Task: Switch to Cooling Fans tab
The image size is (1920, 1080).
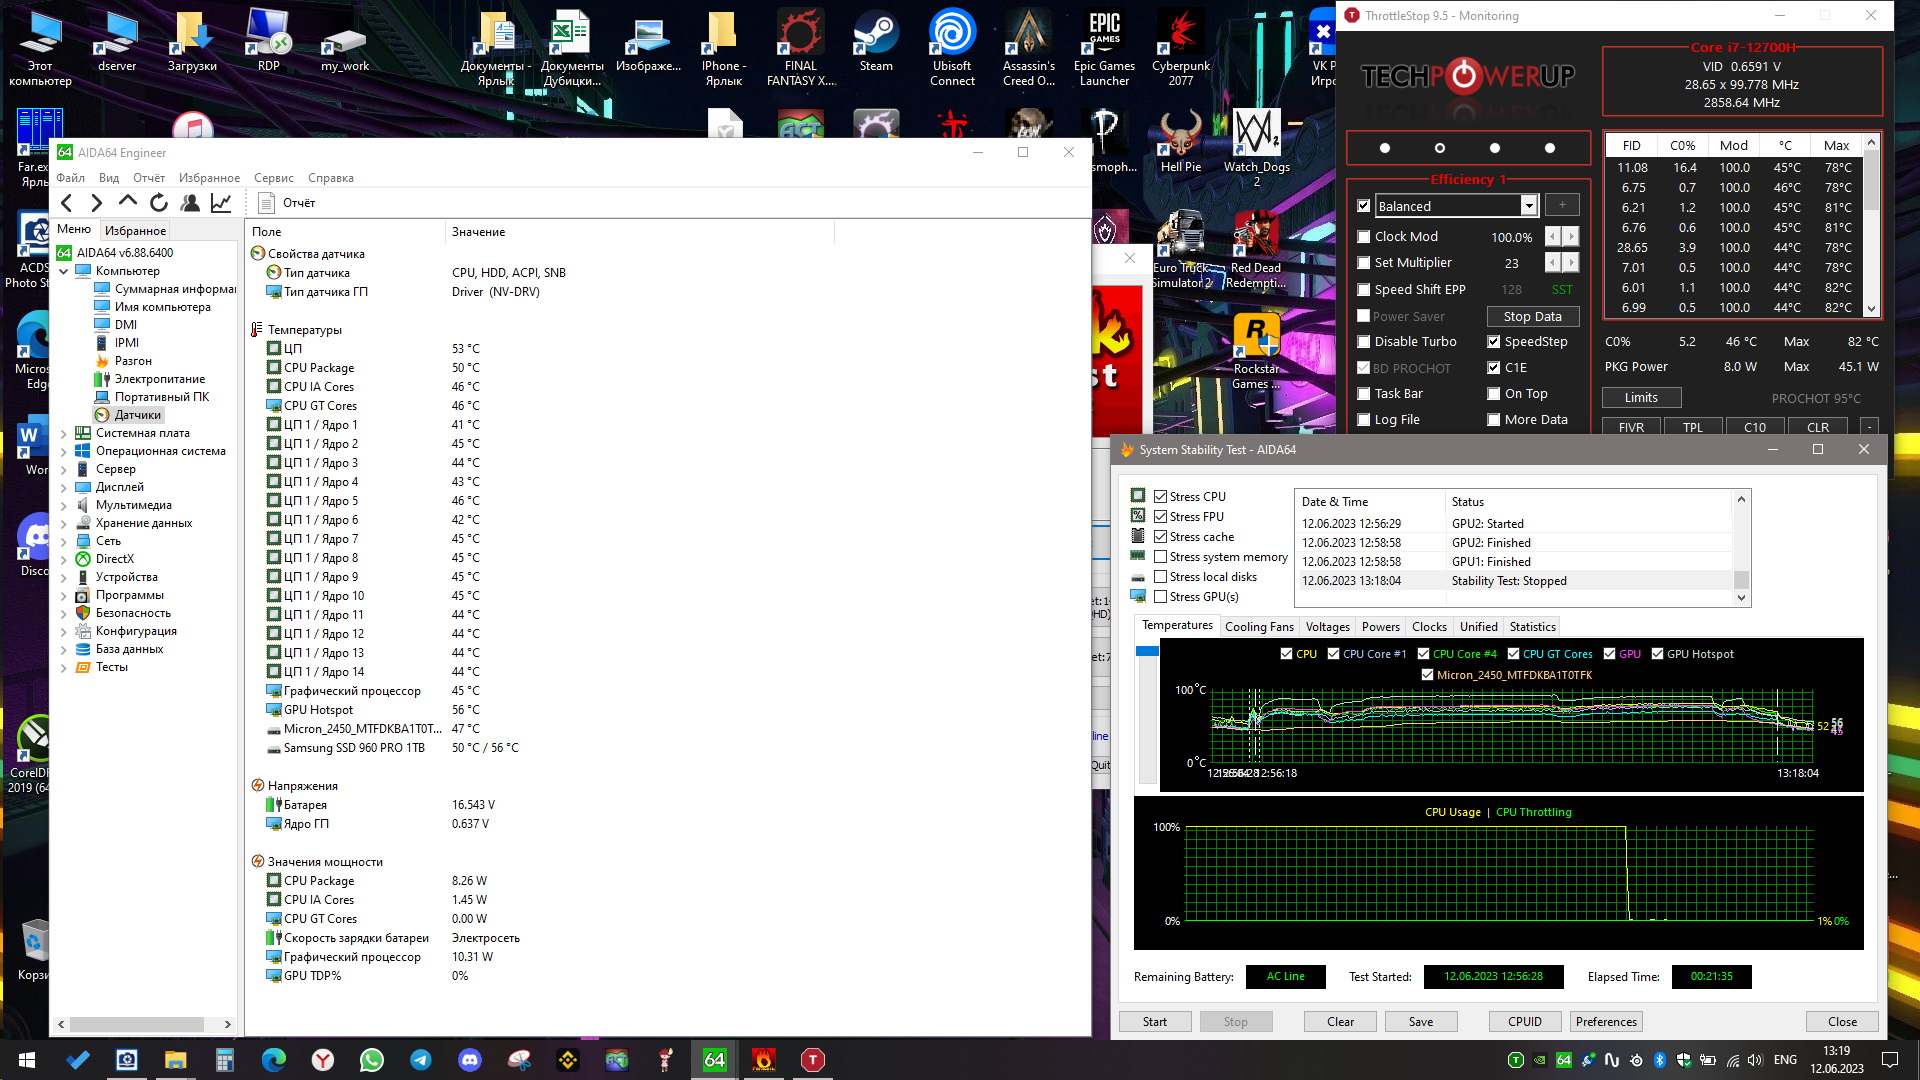Action: click(1259, 627)
